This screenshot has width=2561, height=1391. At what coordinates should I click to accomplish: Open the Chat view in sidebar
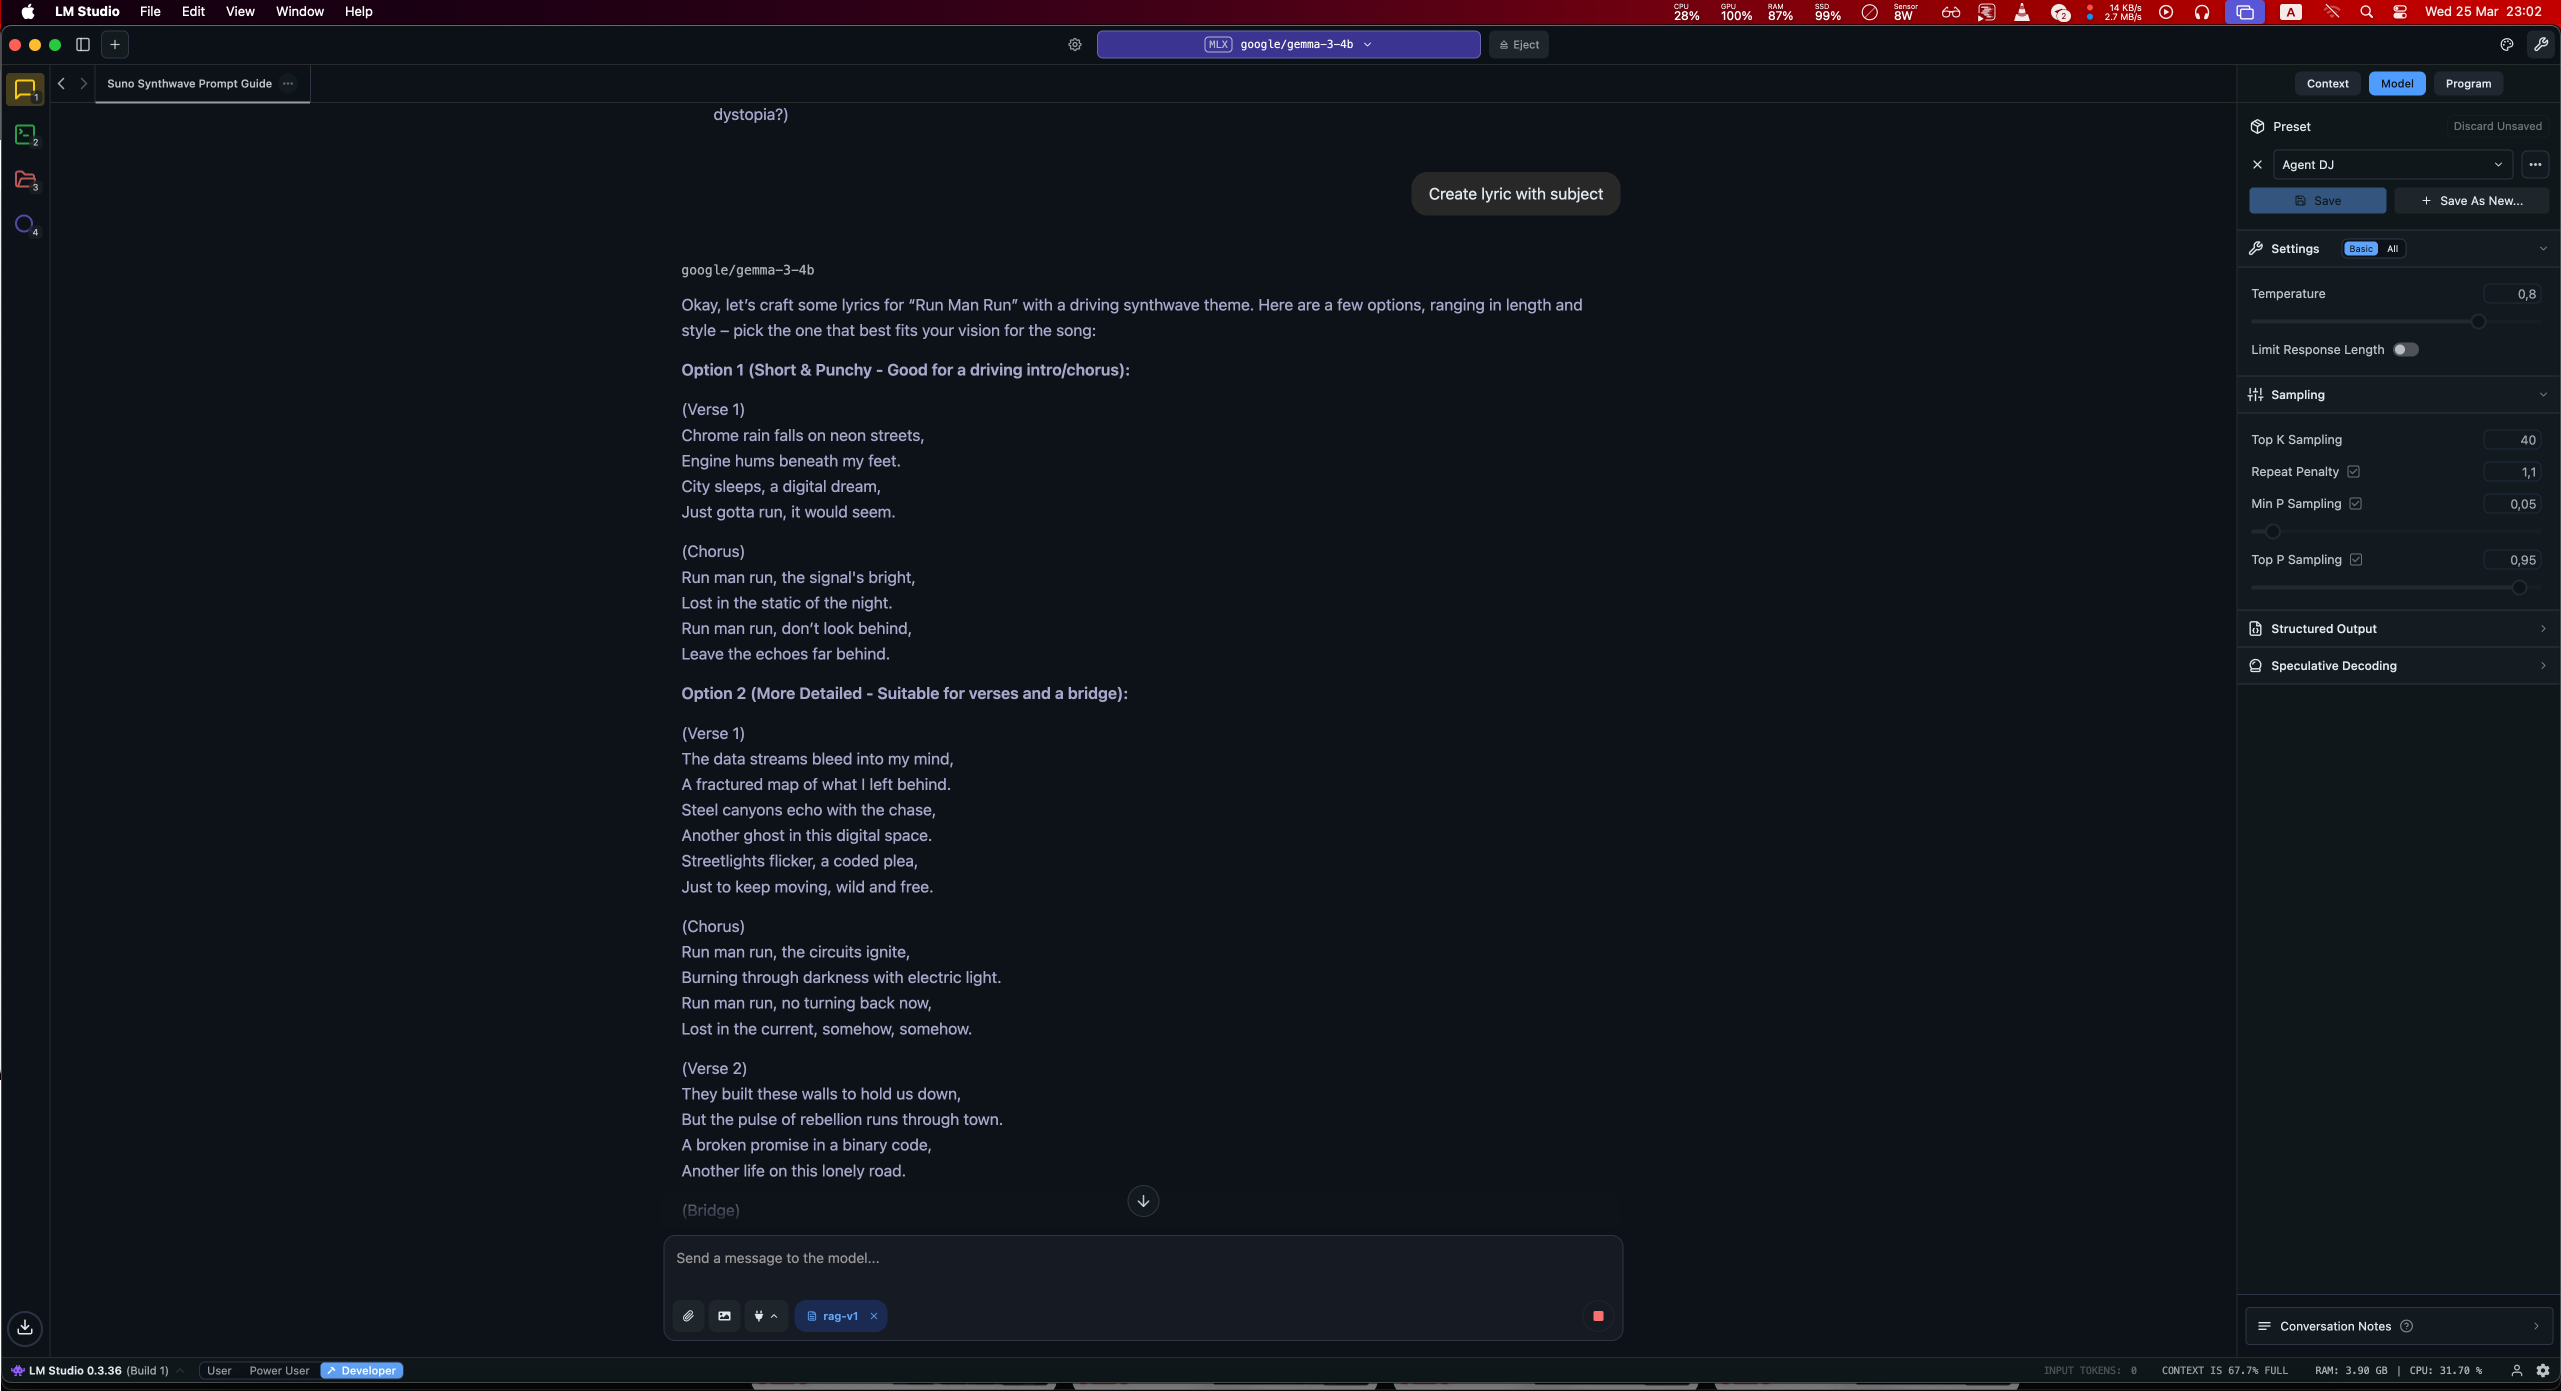(x=25, y=89)
